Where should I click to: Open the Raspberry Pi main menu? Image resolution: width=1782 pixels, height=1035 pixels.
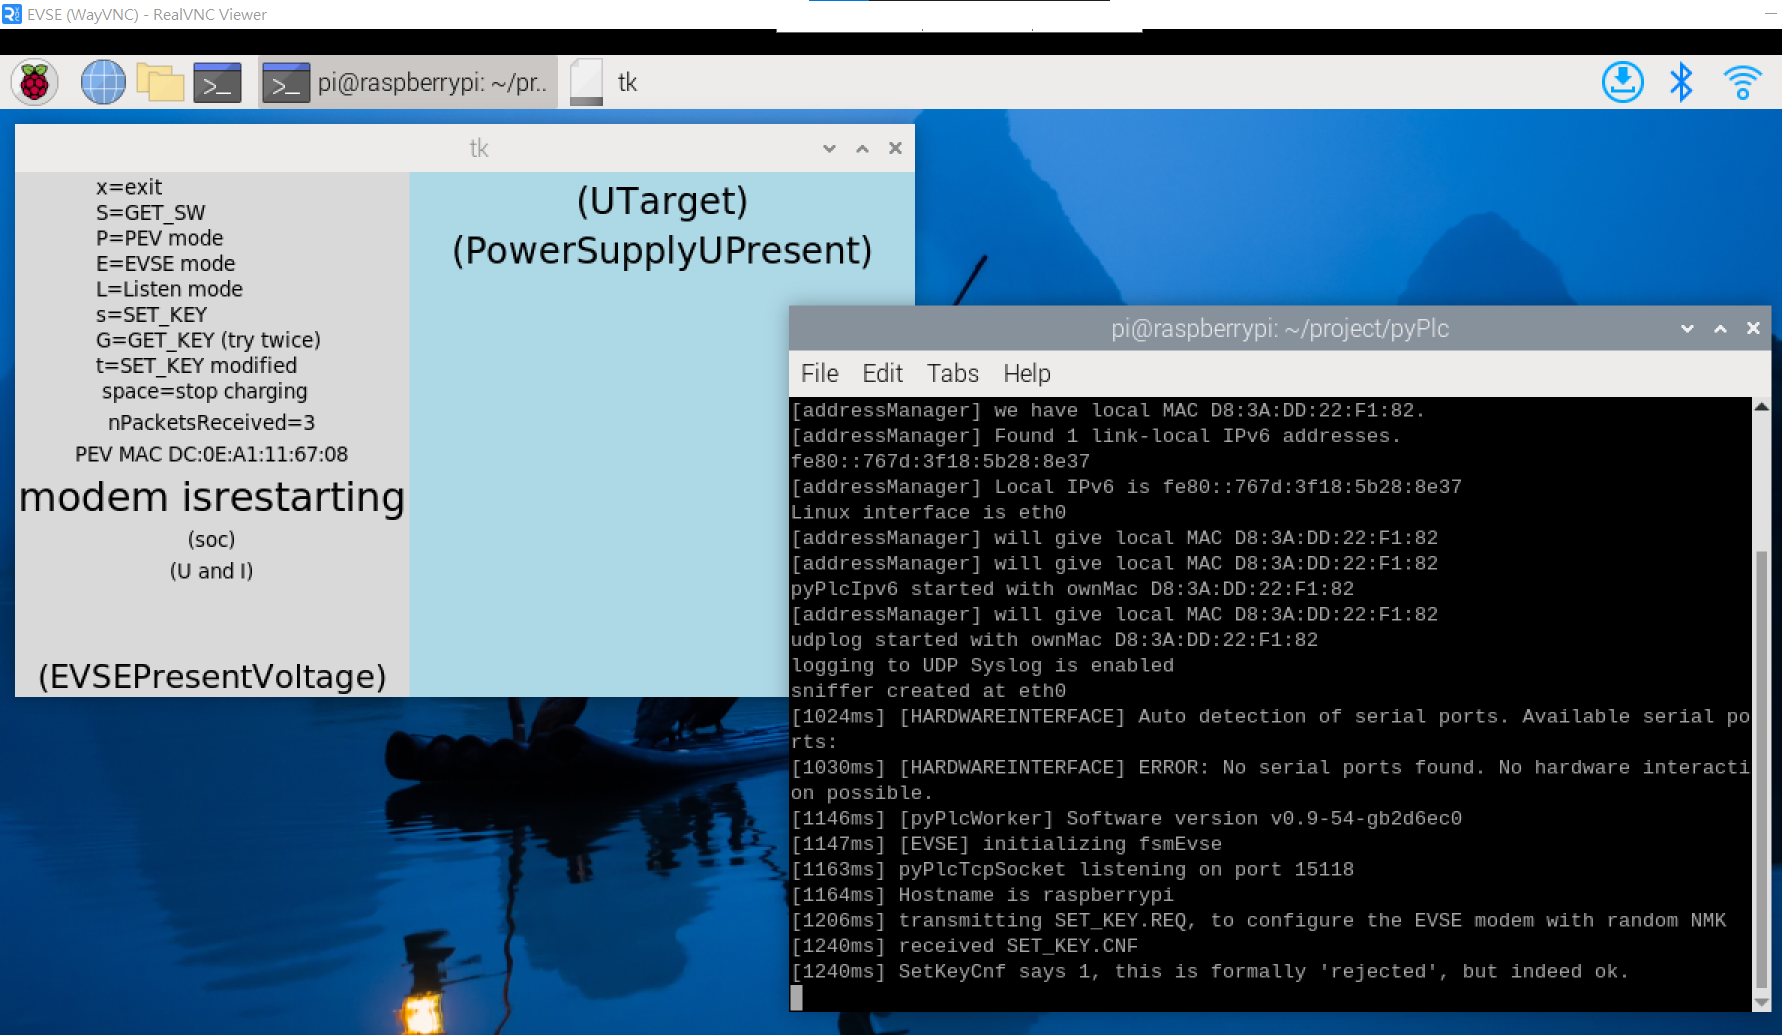[35, 82]
